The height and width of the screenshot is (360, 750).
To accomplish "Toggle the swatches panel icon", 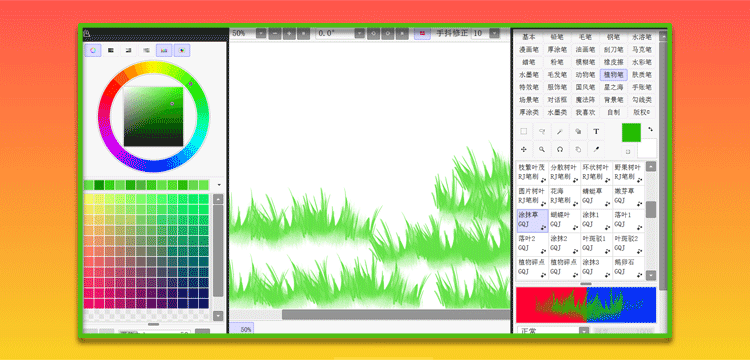I will 164,50.
